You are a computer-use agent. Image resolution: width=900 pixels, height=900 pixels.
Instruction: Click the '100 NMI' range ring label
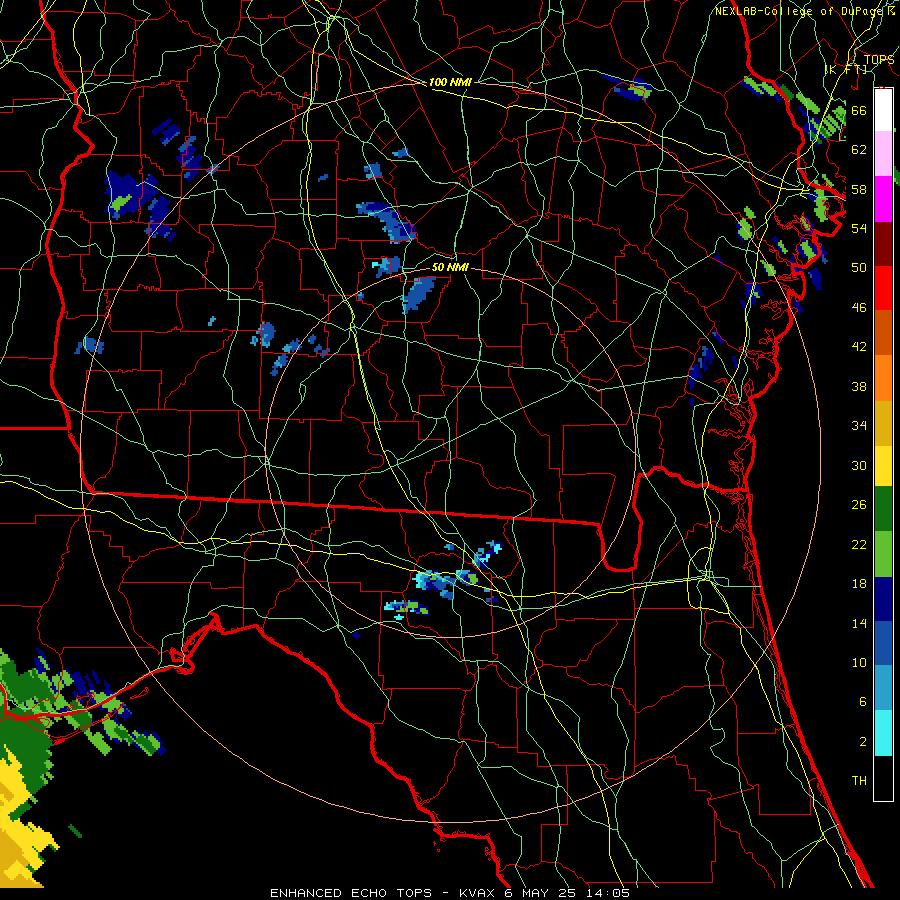(450, 82)
